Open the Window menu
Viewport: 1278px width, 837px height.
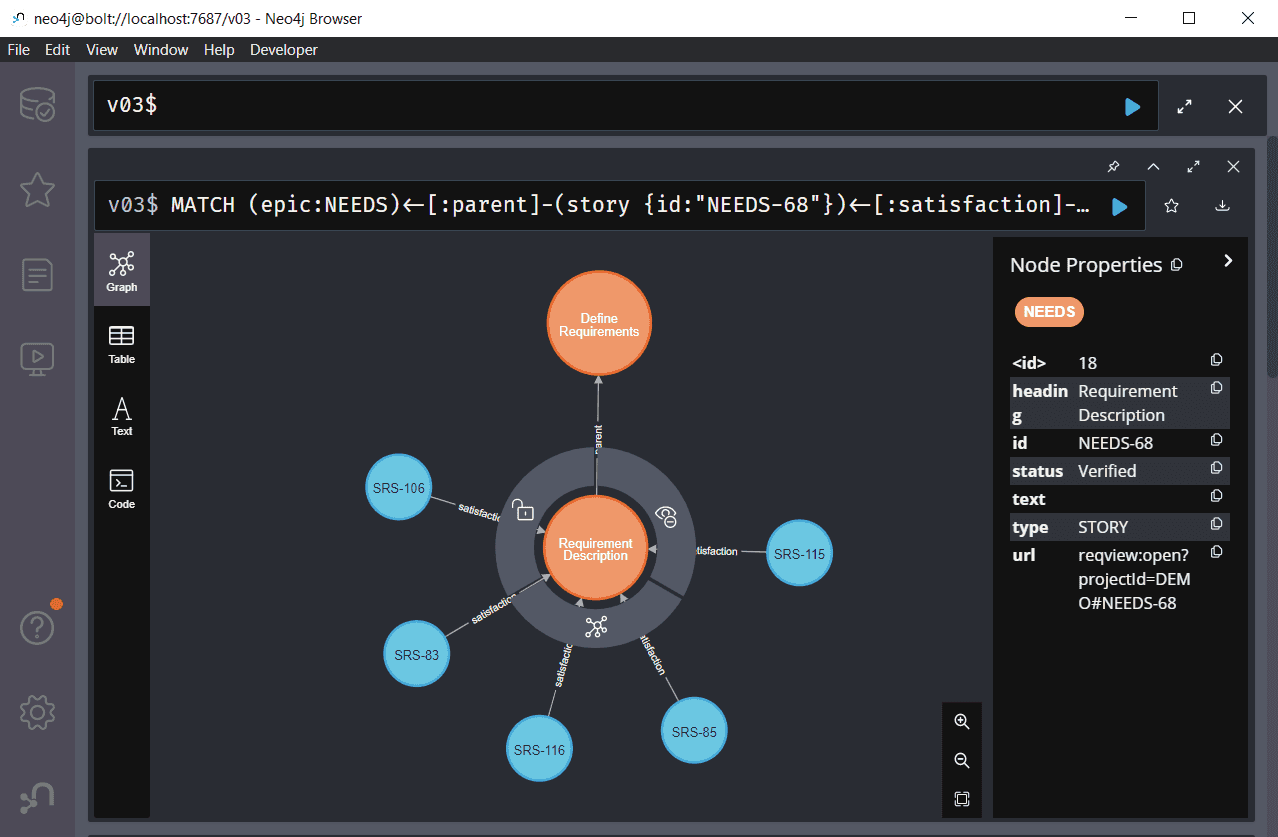pos(161,50)
